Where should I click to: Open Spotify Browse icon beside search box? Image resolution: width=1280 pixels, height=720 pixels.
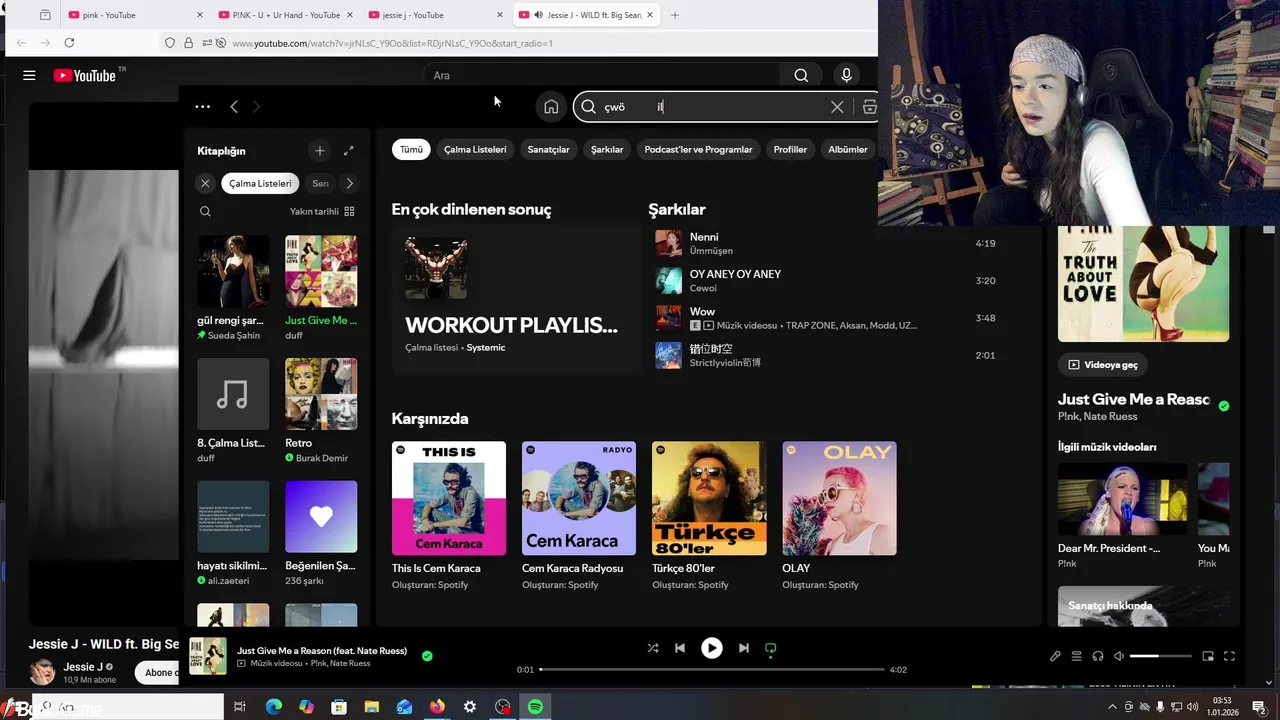pyautogui.click(x=869, y=107)
